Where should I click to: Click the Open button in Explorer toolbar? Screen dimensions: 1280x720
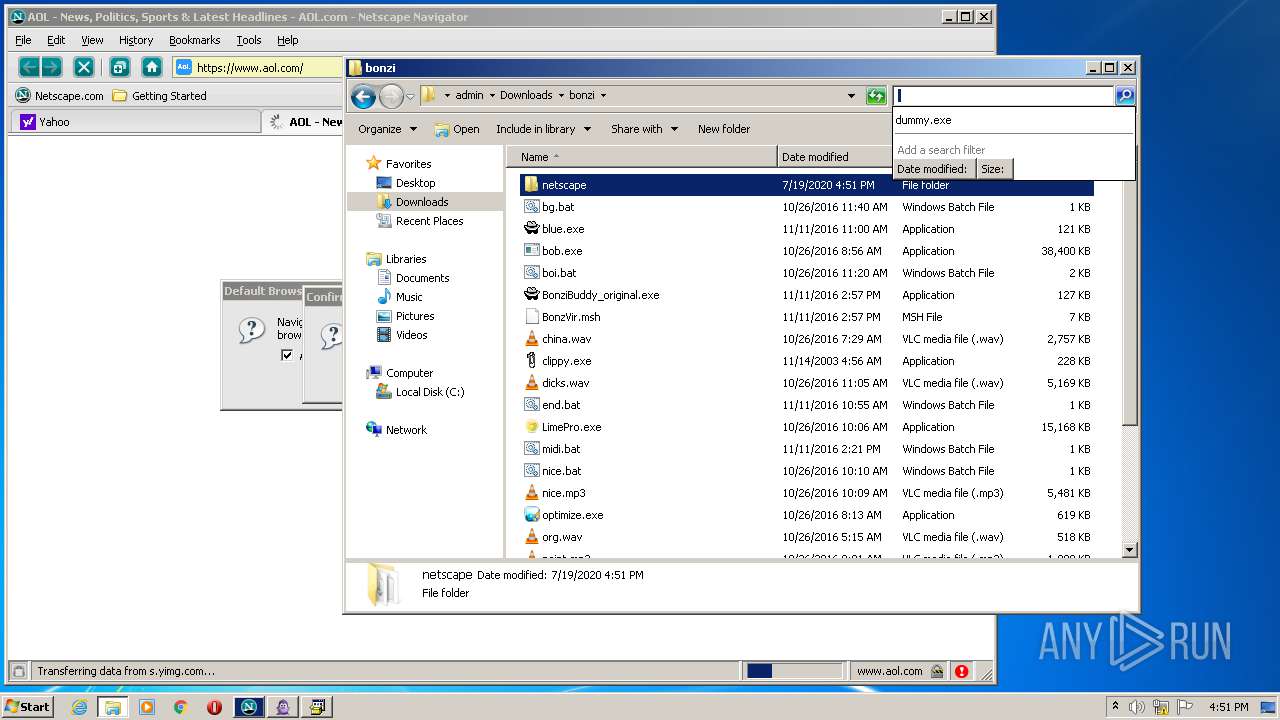[457, 129]
